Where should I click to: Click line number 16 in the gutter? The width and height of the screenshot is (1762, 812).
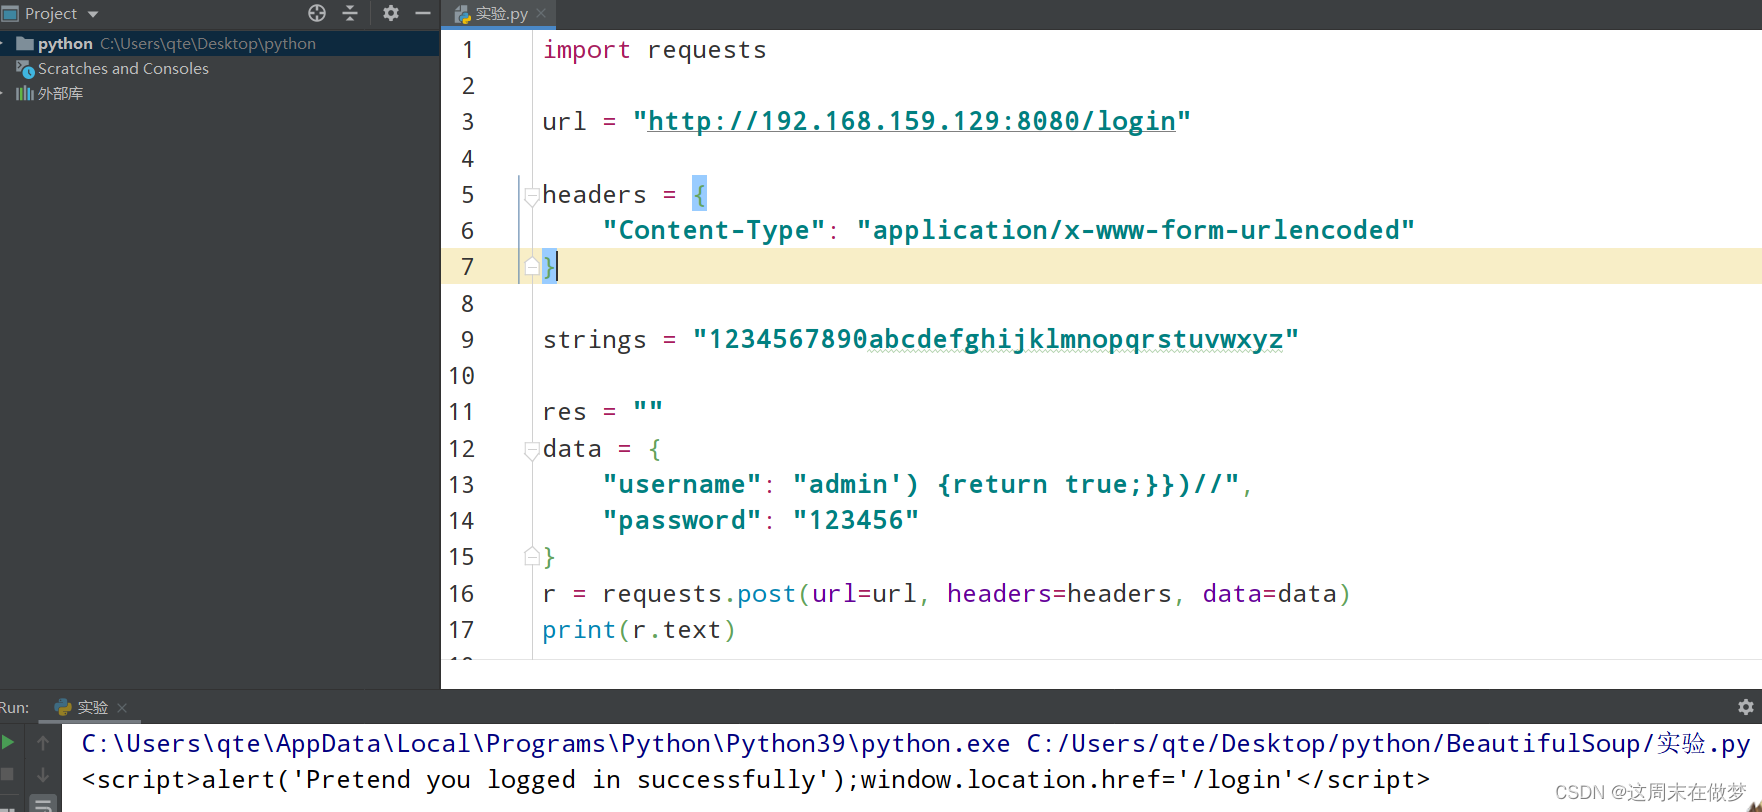pos(461,594)
